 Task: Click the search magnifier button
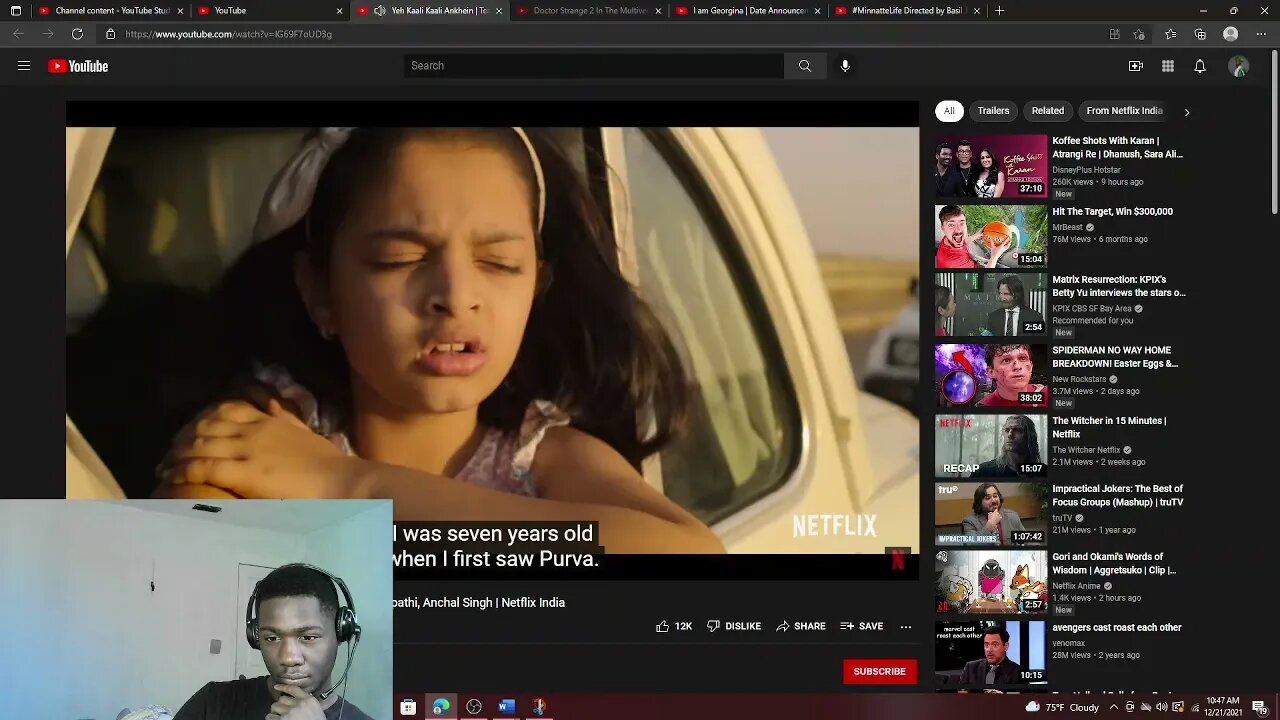(805, 66)
